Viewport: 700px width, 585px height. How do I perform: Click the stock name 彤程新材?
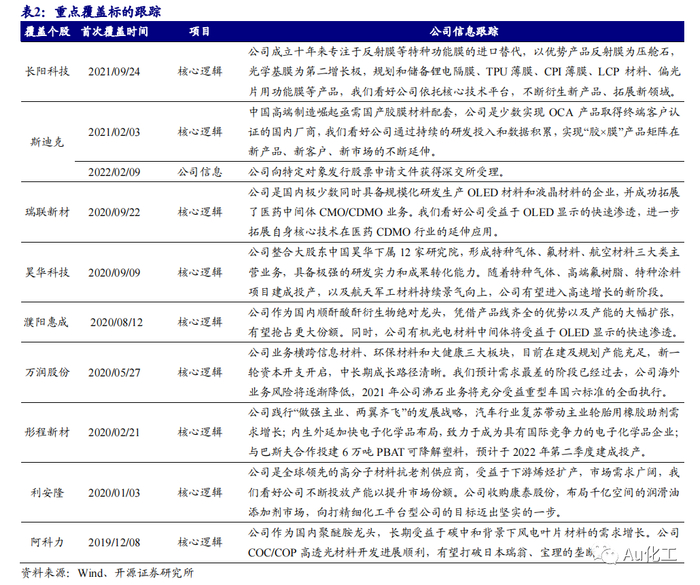(47, 432)
